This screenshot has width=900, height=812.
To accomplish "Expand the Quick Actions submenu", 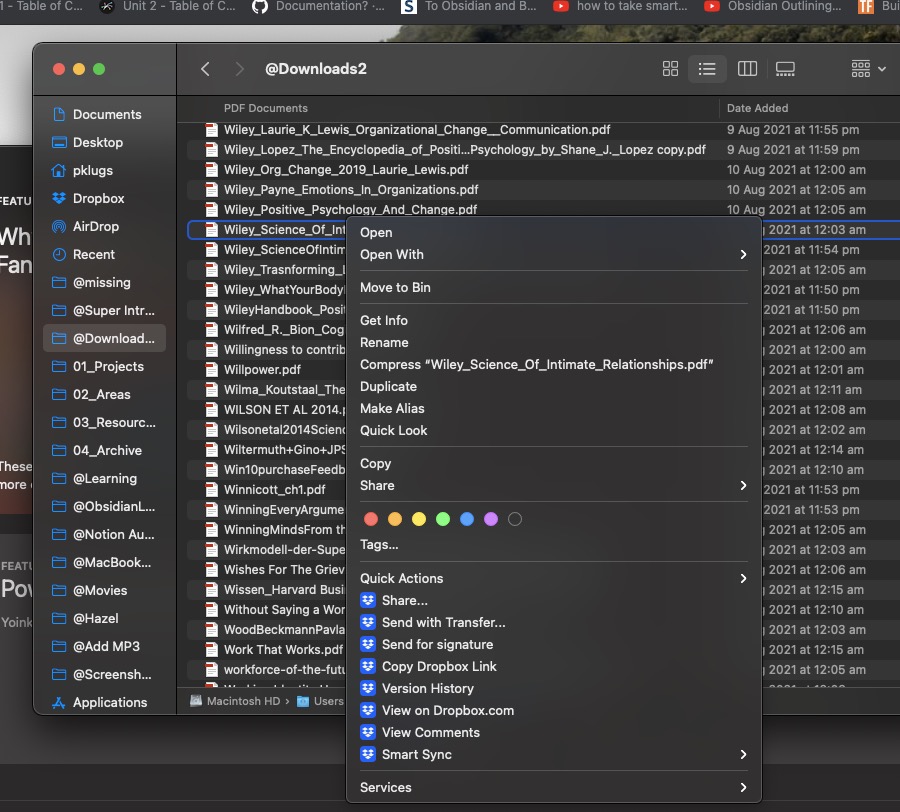I will (x=553, y=578).
